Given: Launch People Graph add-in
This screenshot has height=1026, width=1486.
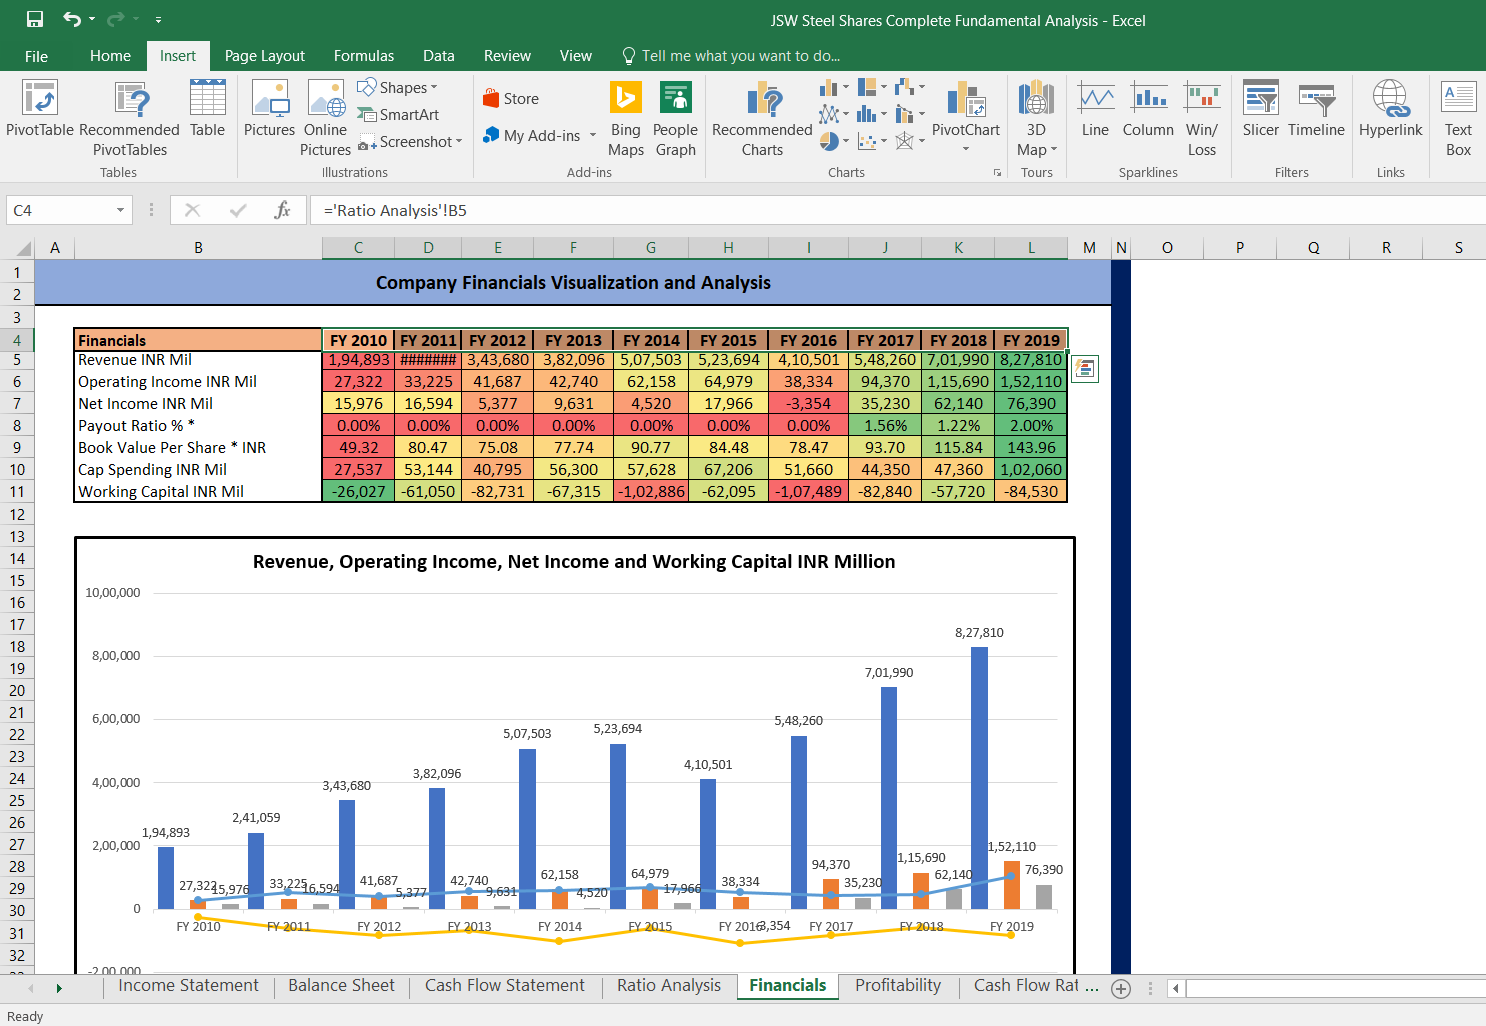Looking at the screenshot, I should point(676,118).
